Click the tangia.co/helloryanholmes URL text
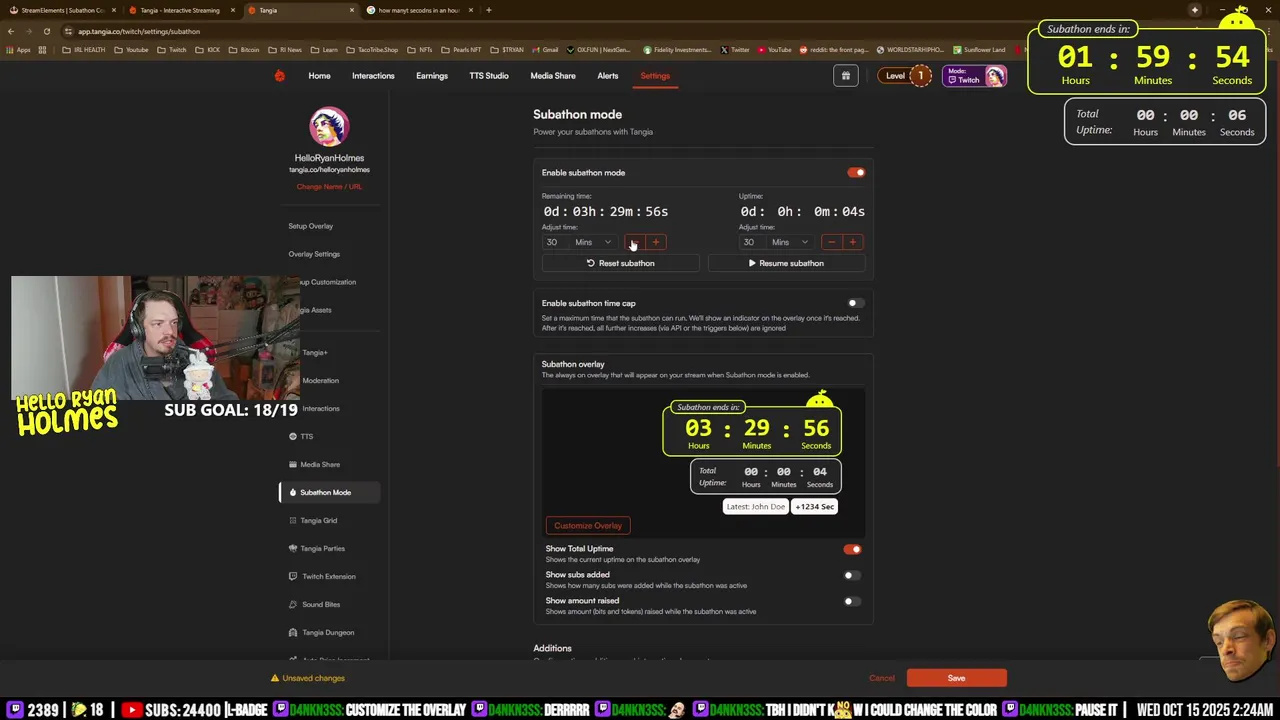The height and width of the screenshot is (720, 1280). tap(329, 170)
